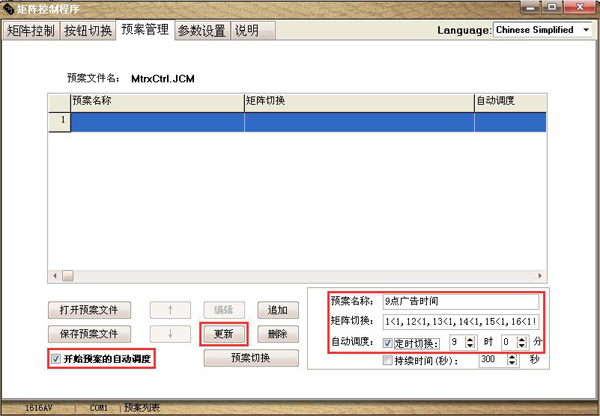The height and width of the screenshot is (416, 600).
Task: Open the 按钮切换 tab
Action: tap(88, 31)
